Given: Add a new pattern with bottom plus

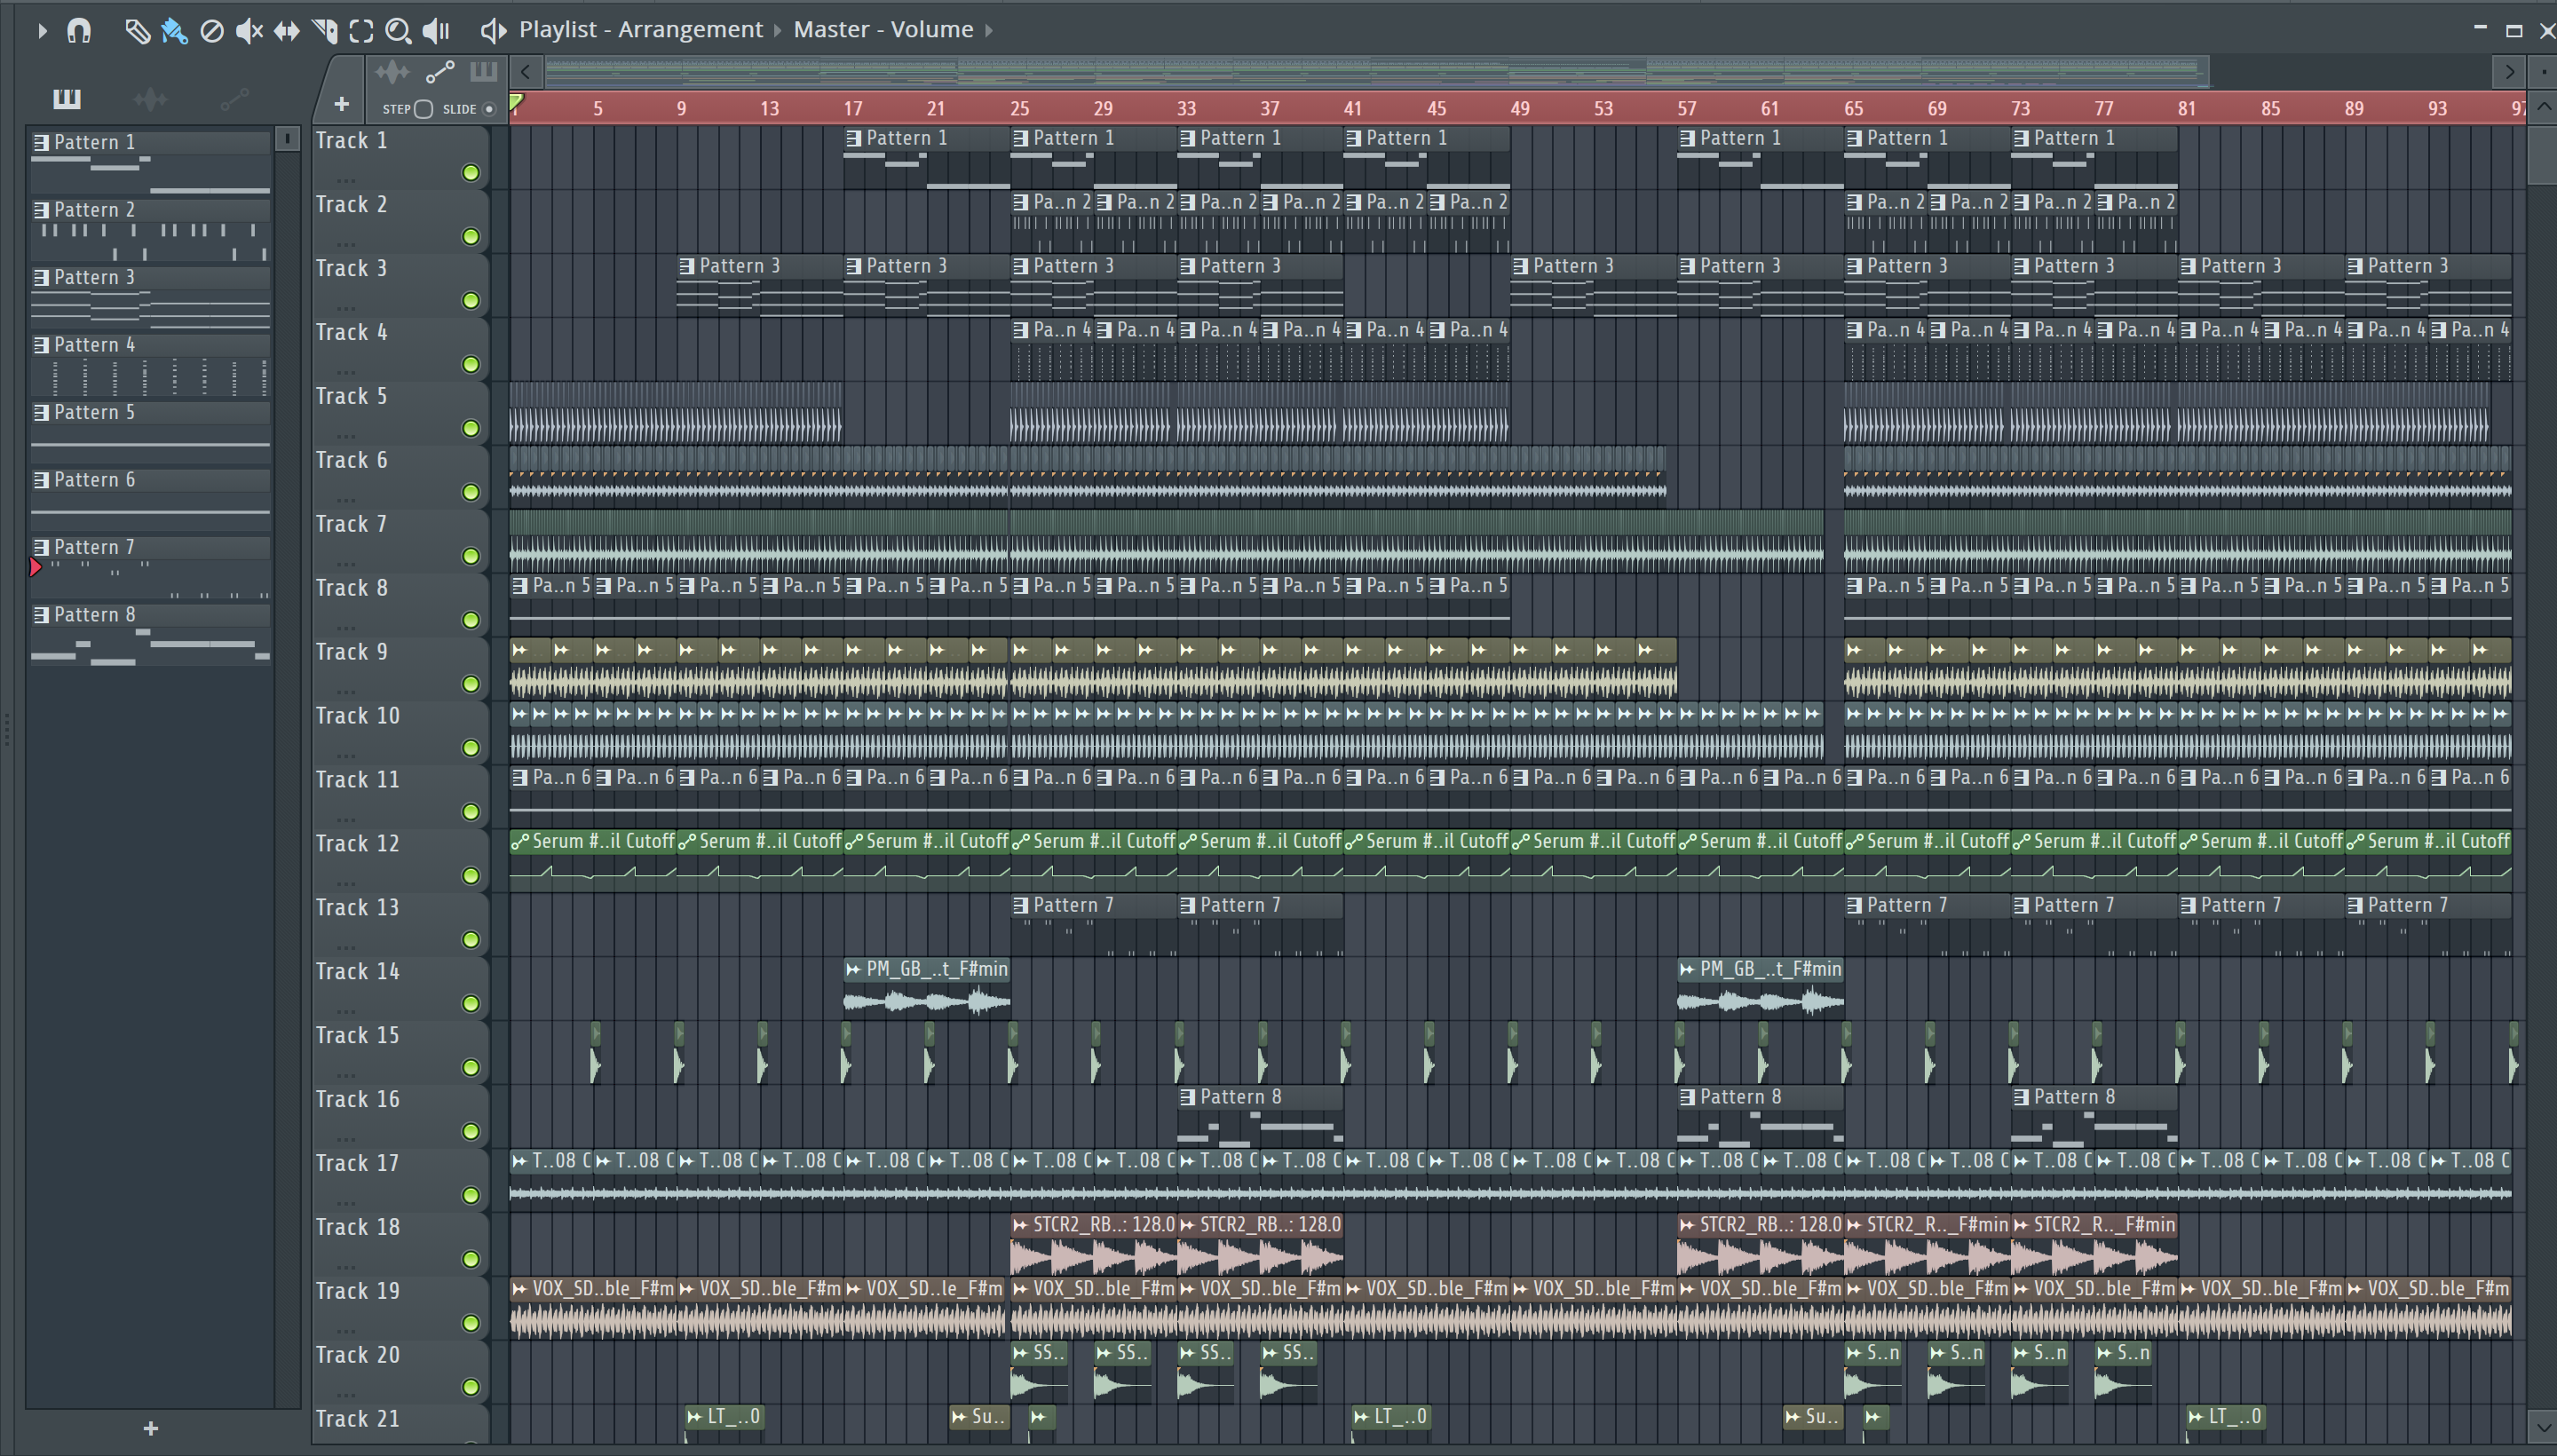Looking at the screenshot, I should coord(151,1428).
